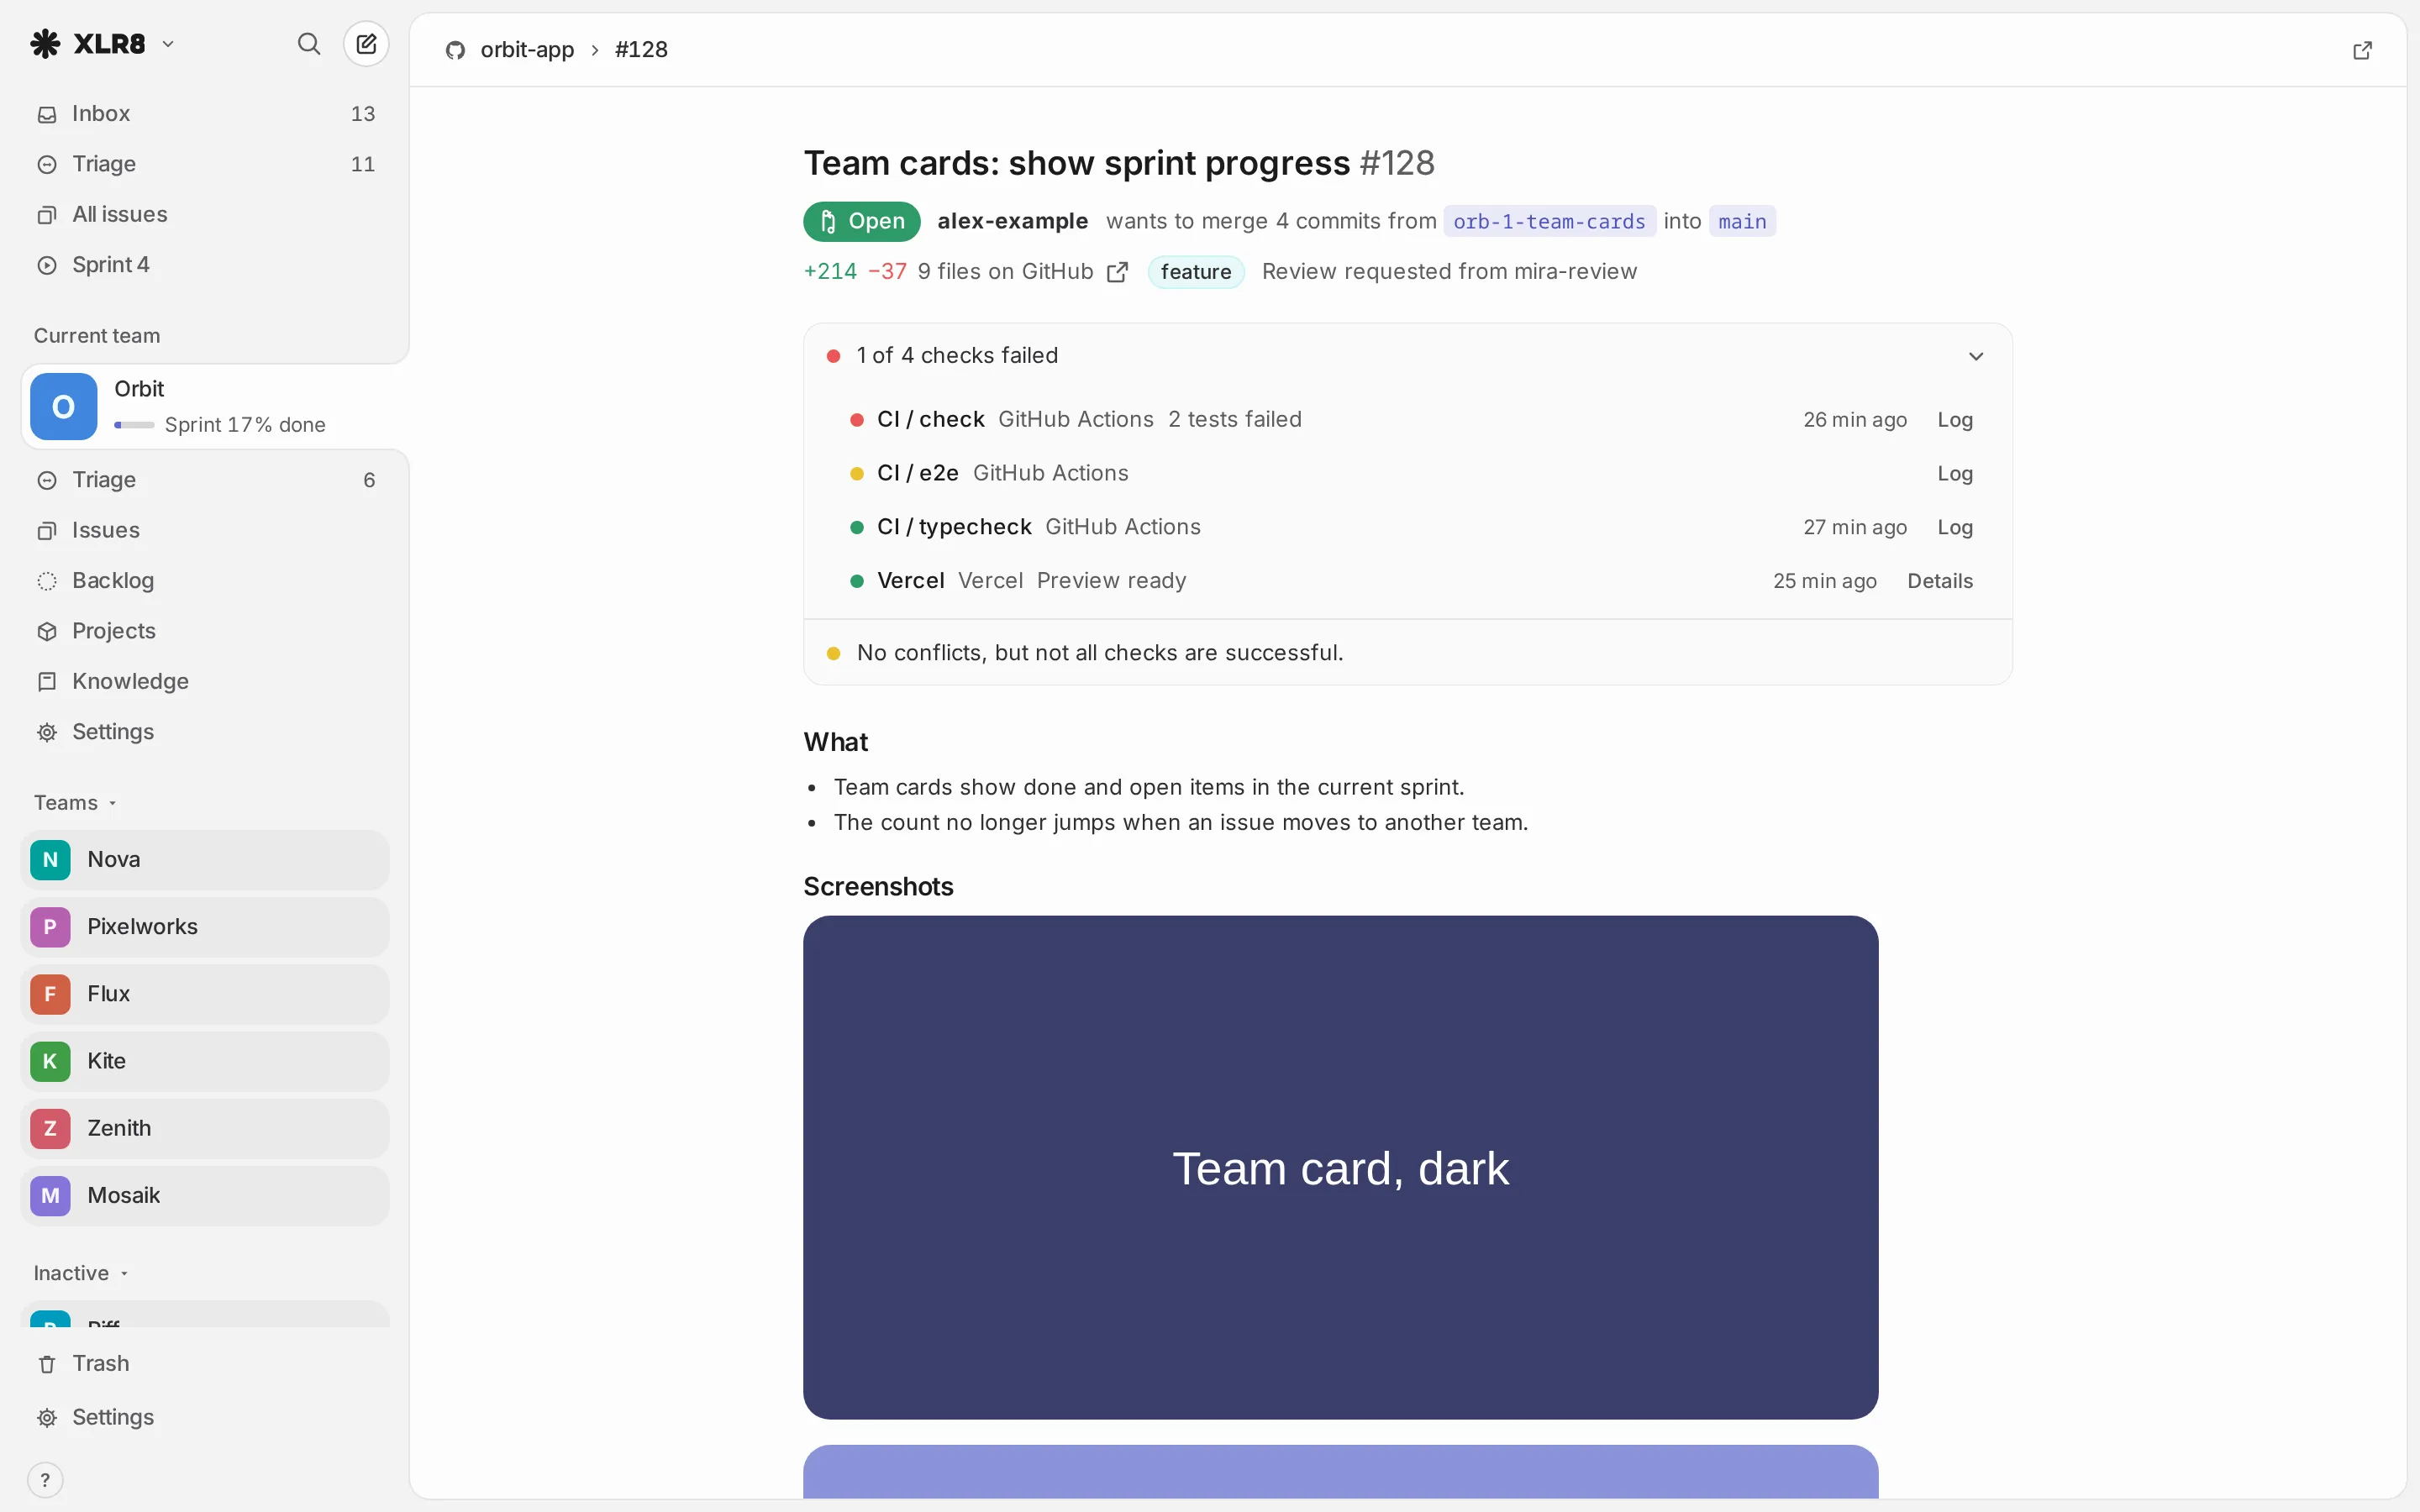
Task: Click the Sprint 17% done progress bar
Action: (x=134, y=425)
